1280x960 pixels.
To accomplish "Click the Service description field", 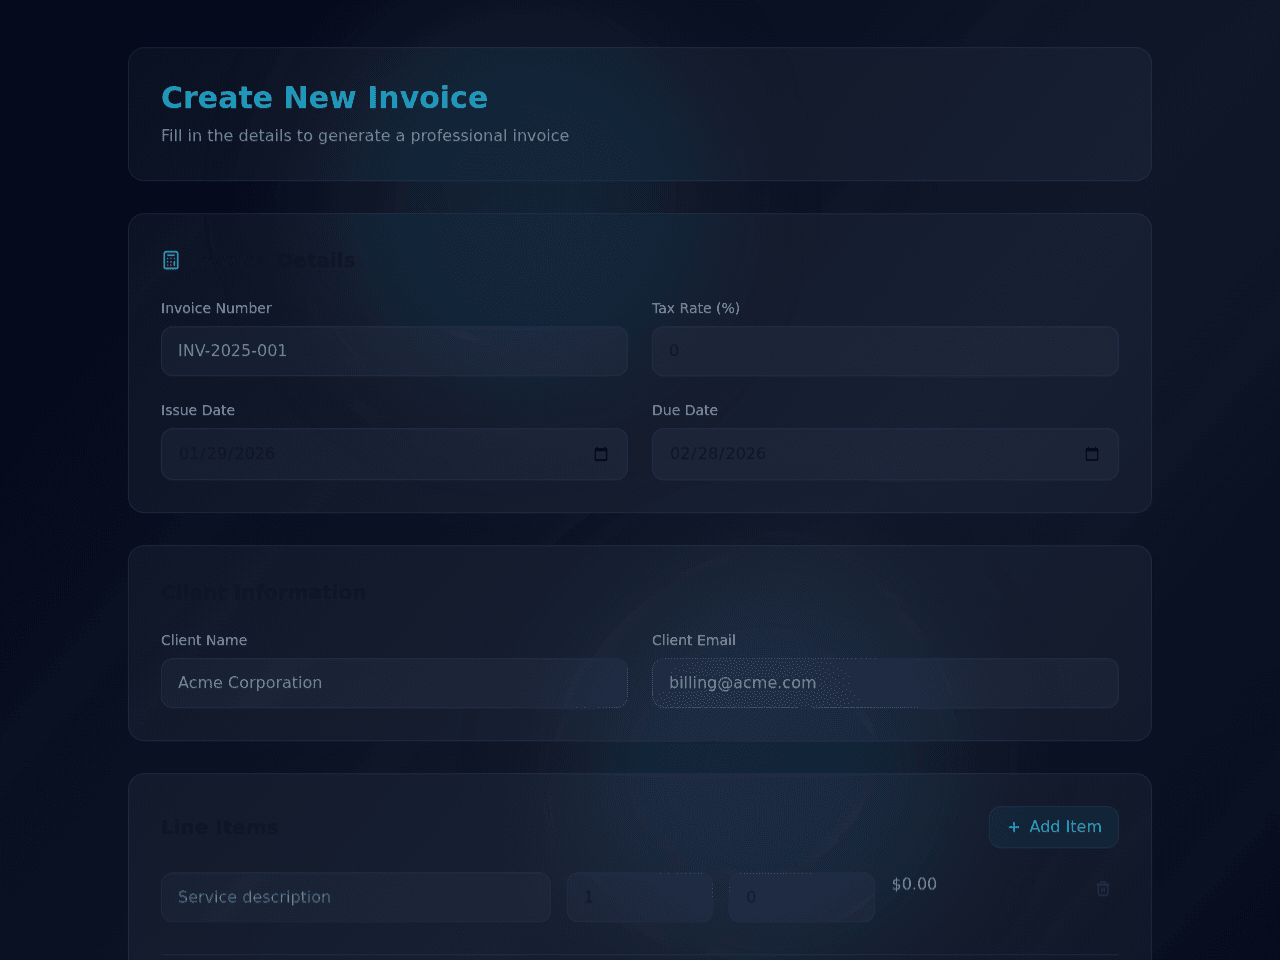I will pos(356,897).
